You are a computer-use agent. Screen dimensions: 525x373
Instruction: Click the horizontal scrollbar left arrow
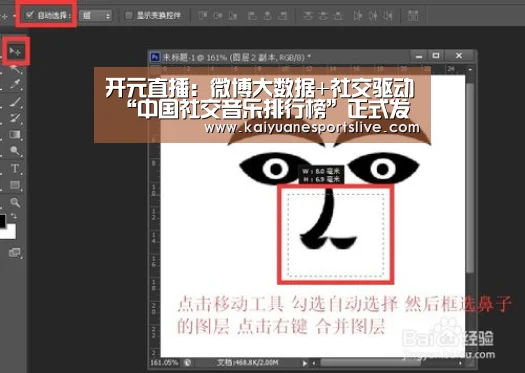pyautogui.click(x=314, y=363)
